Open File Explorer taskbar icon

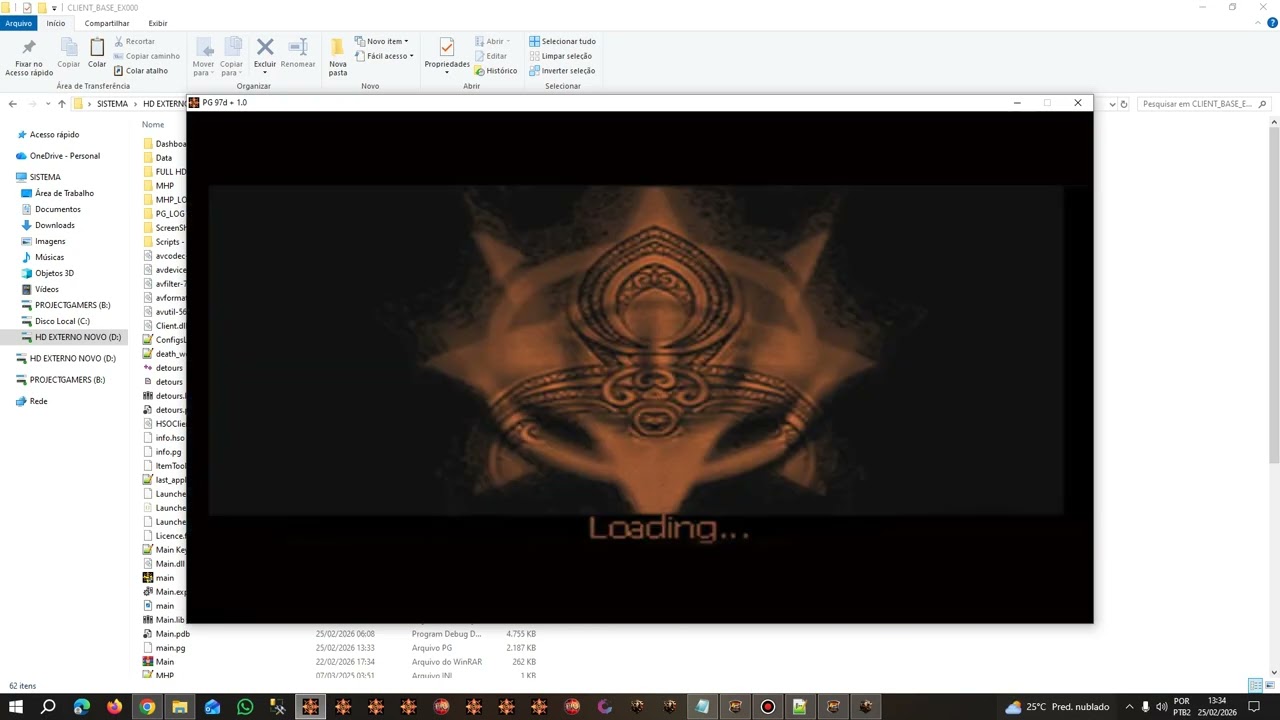pyautogui.click(x=180, y=707)
